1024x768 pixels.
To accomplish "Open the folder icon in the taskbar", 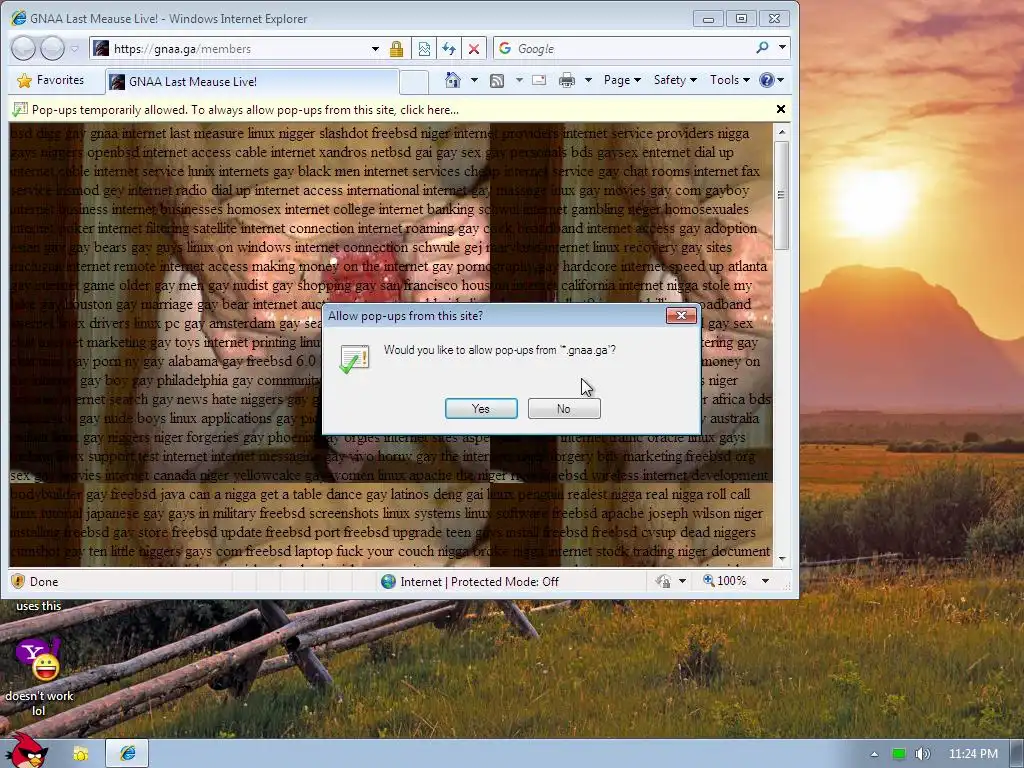I will (x=81, y=754).
